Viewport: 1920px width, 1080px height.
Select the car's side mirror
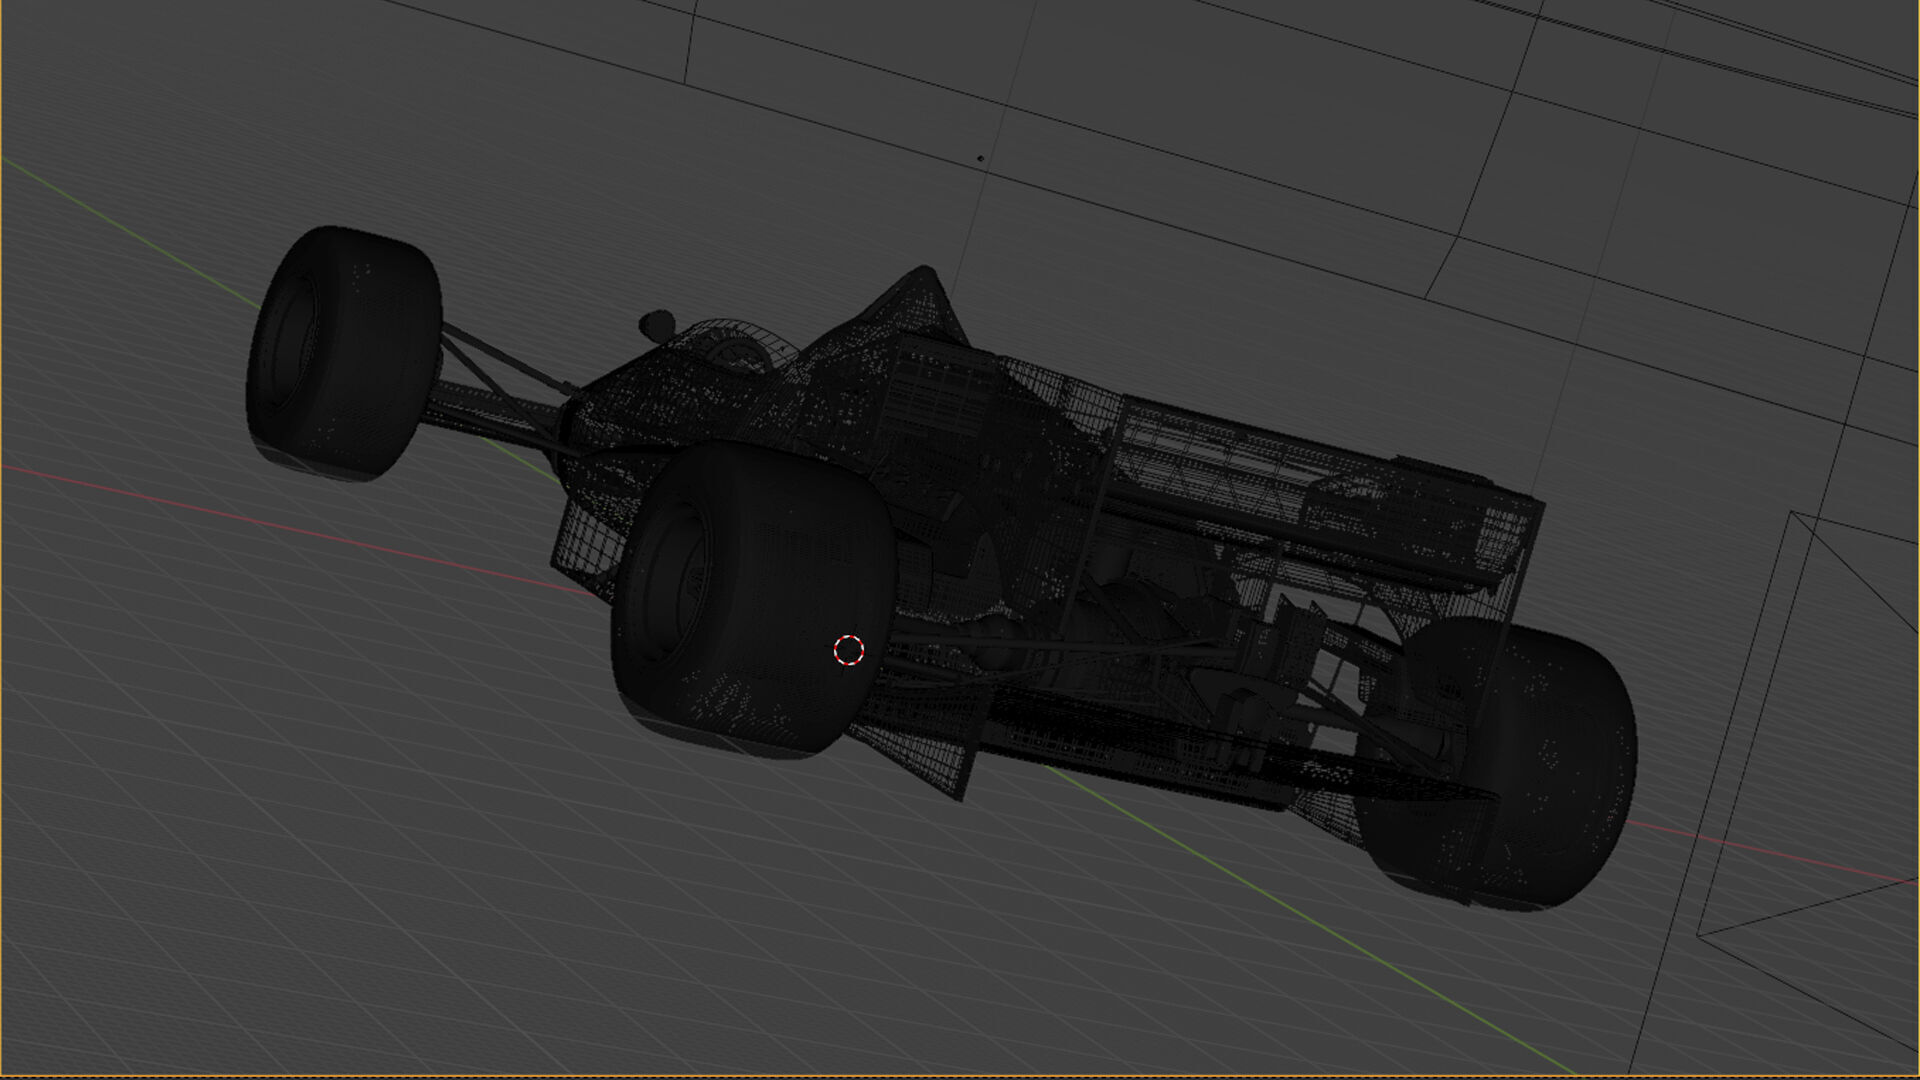coord(656,324)
